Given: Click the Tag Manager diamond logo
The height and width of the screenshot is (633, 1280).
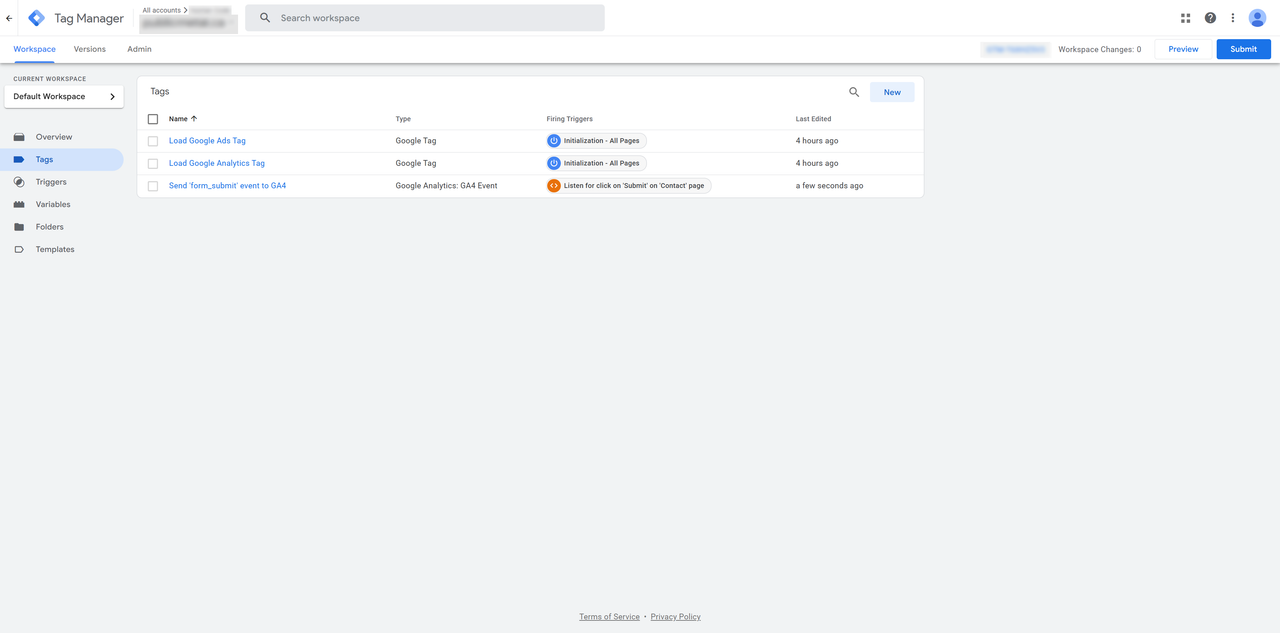Looking at the screenshot, I should coord(37,18).
